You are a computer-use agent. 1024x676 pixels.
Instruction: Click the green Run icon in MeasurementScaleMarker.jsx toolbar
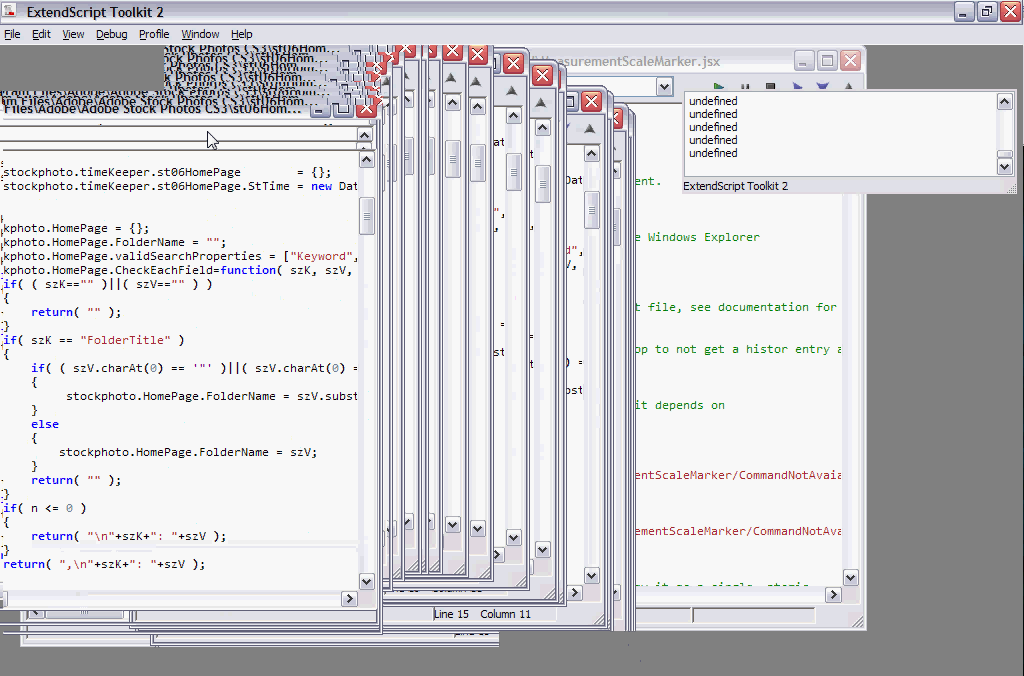pos(719,86)
